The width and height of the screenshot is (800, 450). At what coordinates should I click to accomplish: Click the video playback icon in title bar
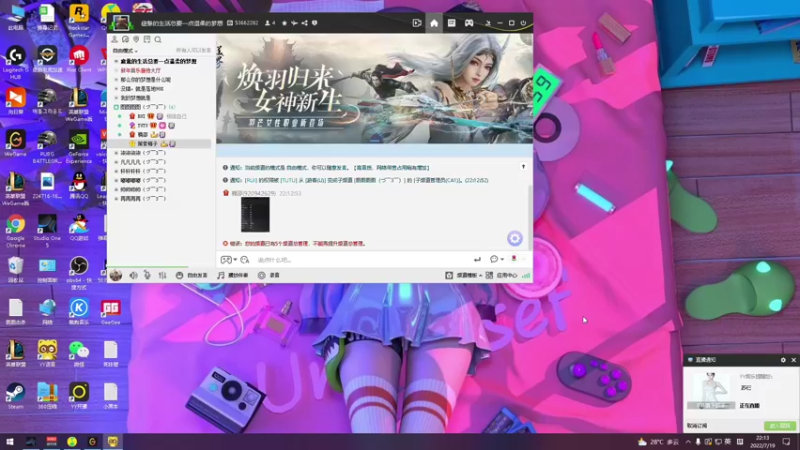point(417,23)
